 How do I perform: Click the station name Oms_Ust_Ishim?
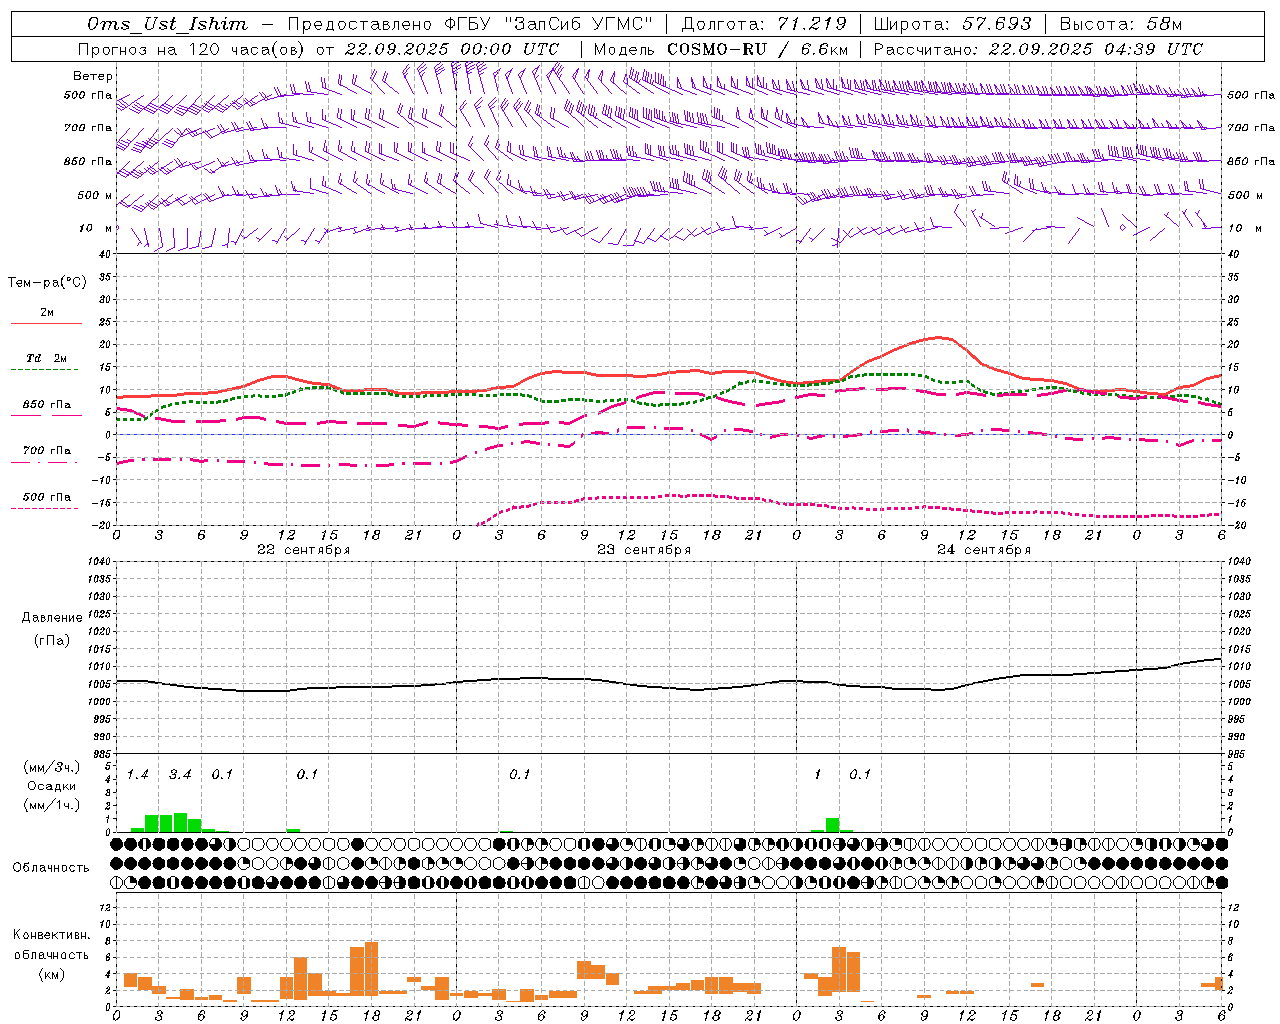pos(167,24)
